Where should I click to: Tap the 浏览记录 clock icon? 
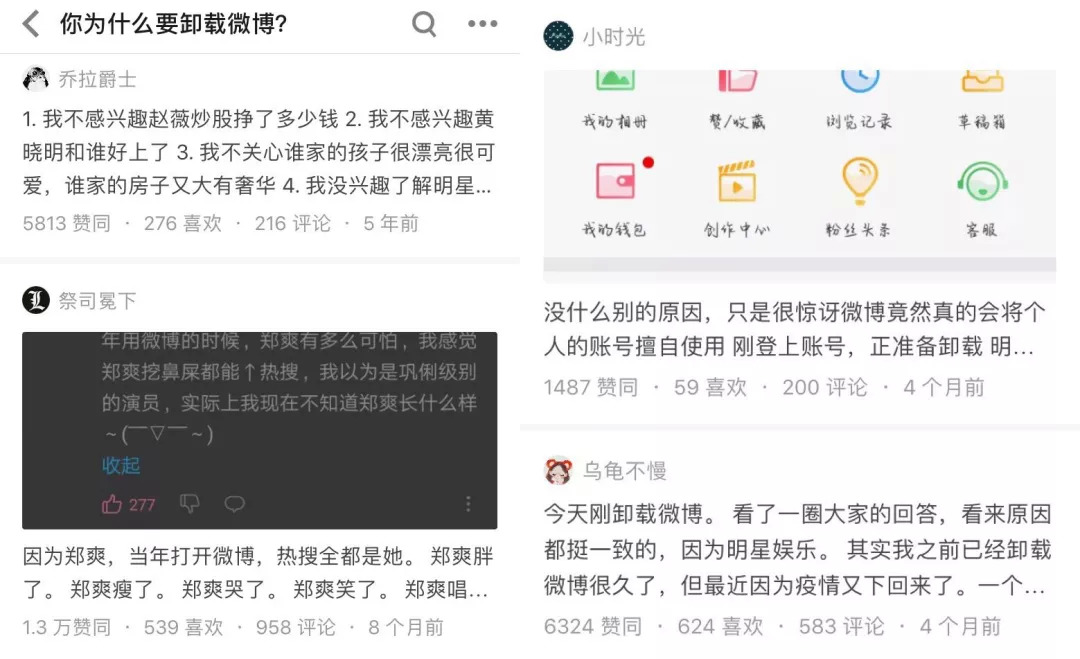pos(860,80)
